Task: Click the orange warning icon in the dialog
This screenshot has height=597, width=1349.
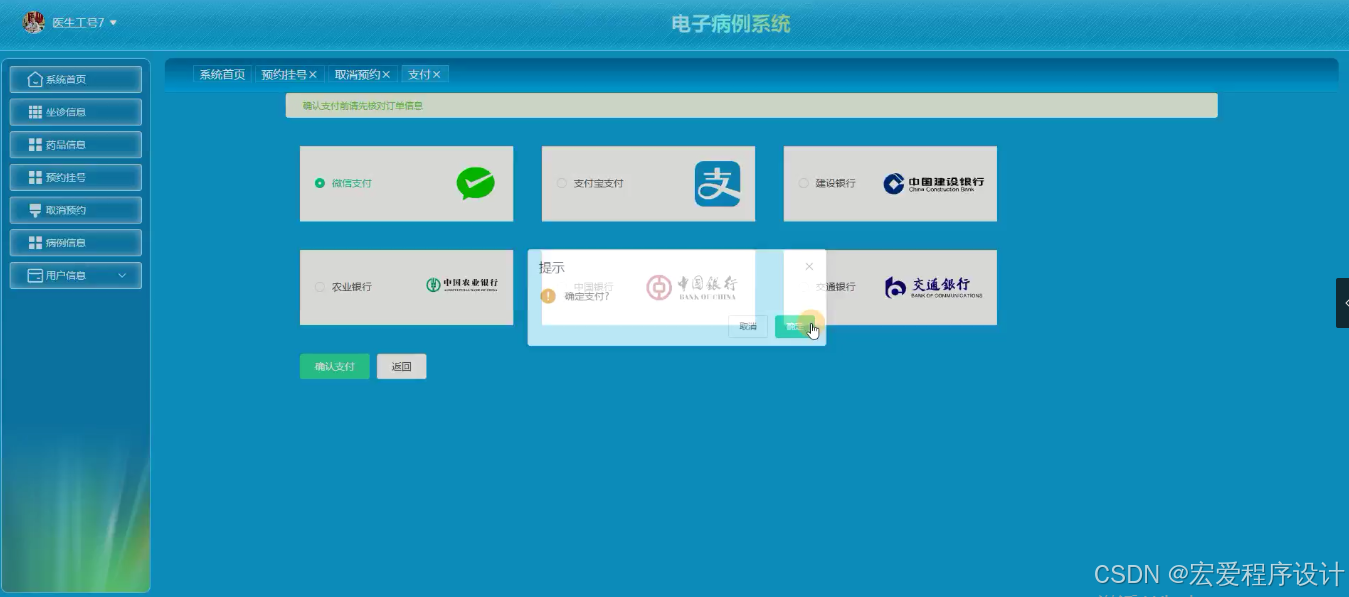Action: point(548,296)
